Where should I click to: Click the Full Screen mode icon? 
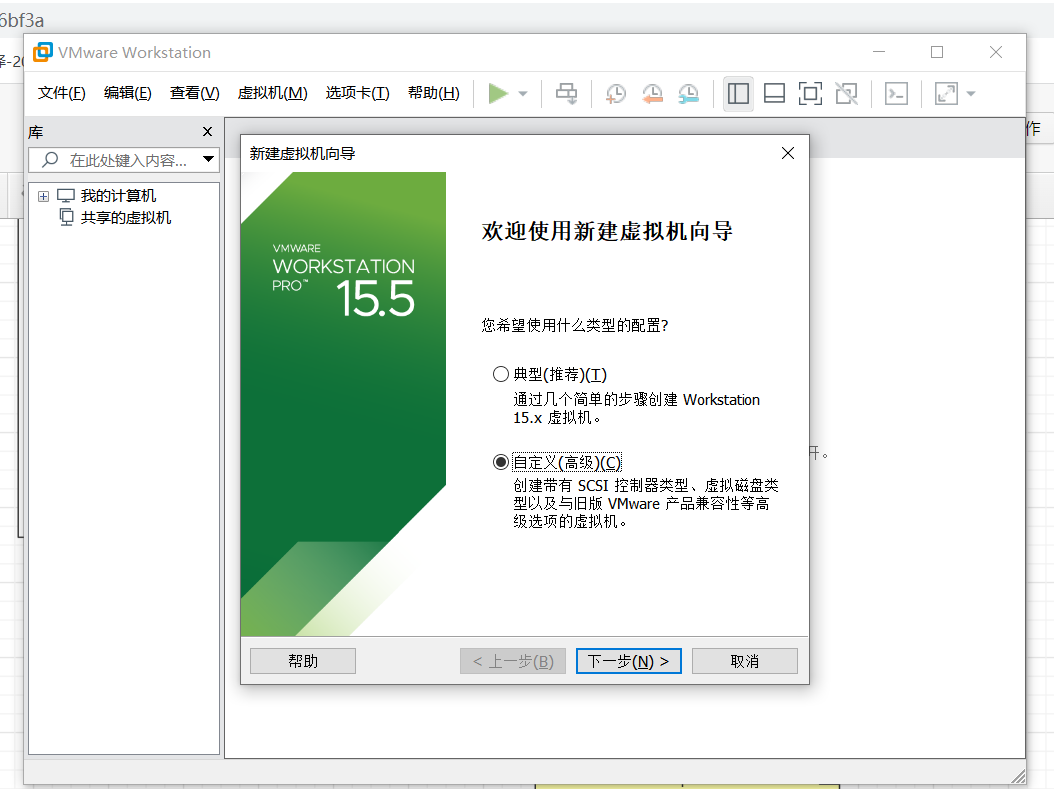pos(810,93)
